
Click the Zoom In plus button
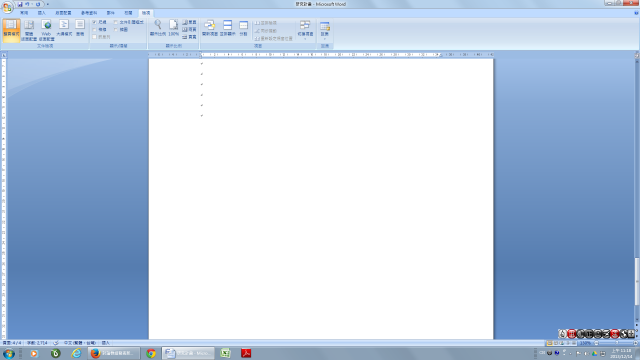click(x=635, y=343)
